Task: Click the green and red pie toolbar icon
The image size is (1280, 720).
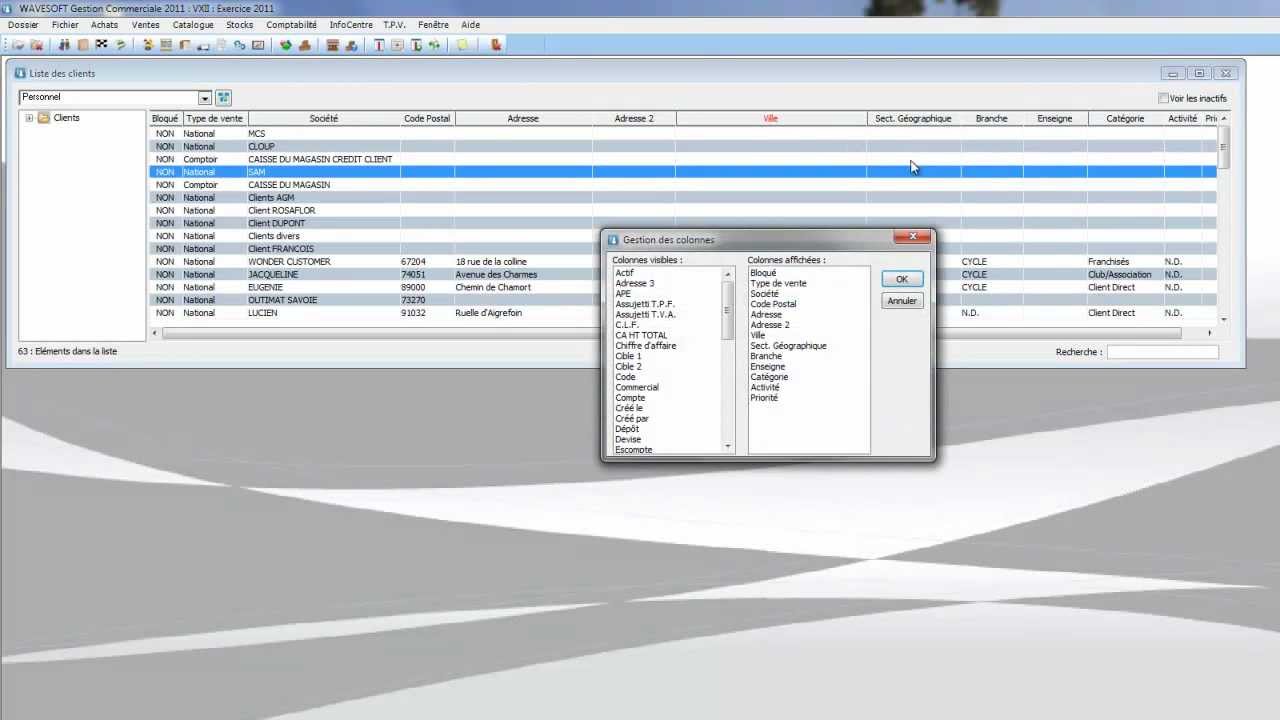Action: pyautogui.click(x=286, y=45)
